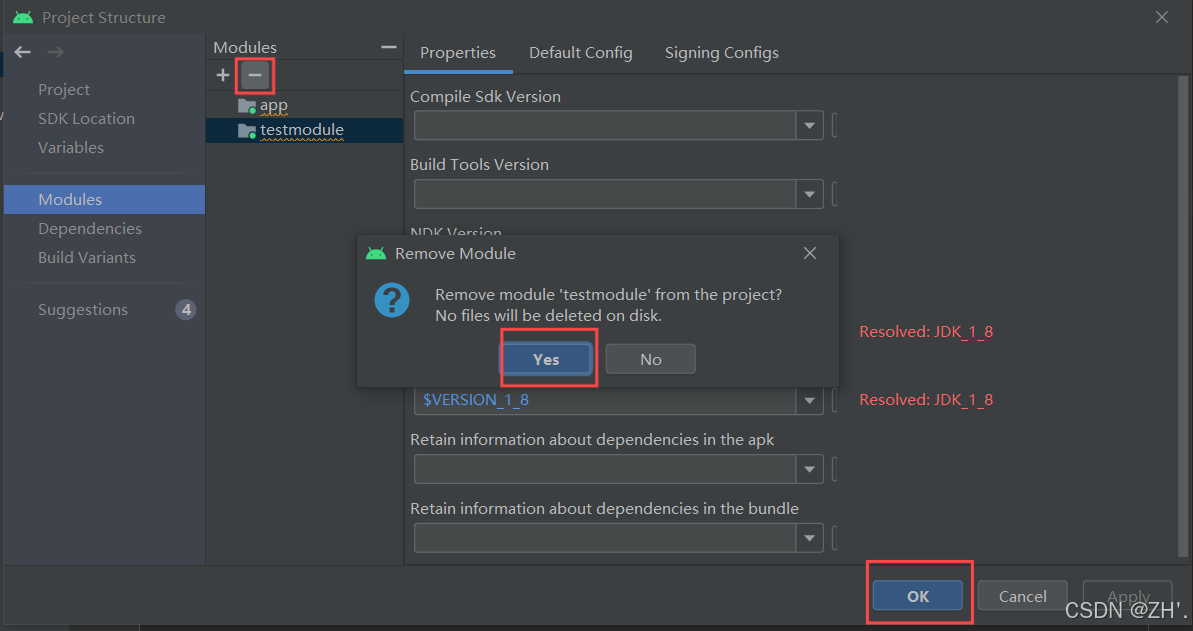Viewport: 1193px width, 631px height.
Task: Click the question mark icon in the dialog
Action: pos(392,301)
